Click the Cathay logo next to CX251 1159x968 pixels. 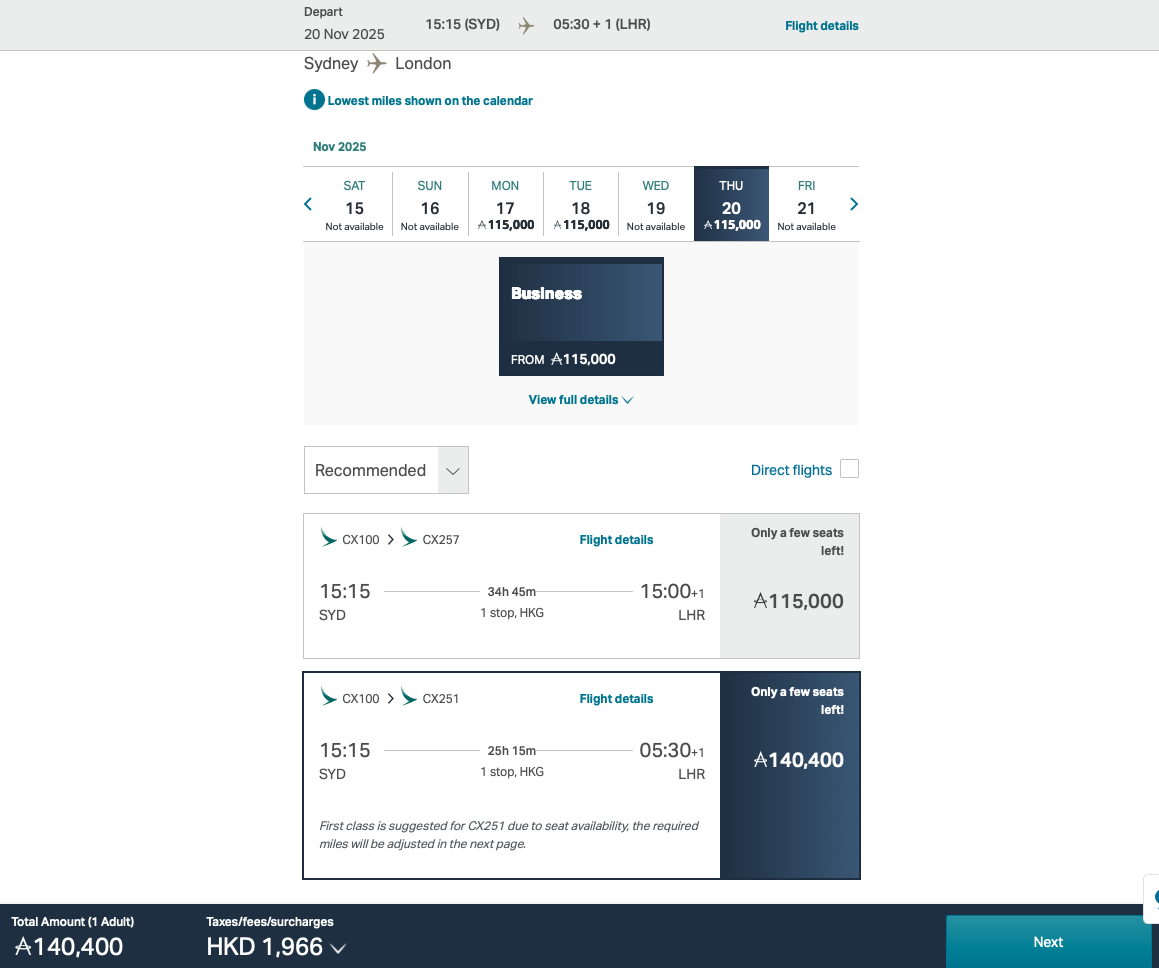(409, 697)
